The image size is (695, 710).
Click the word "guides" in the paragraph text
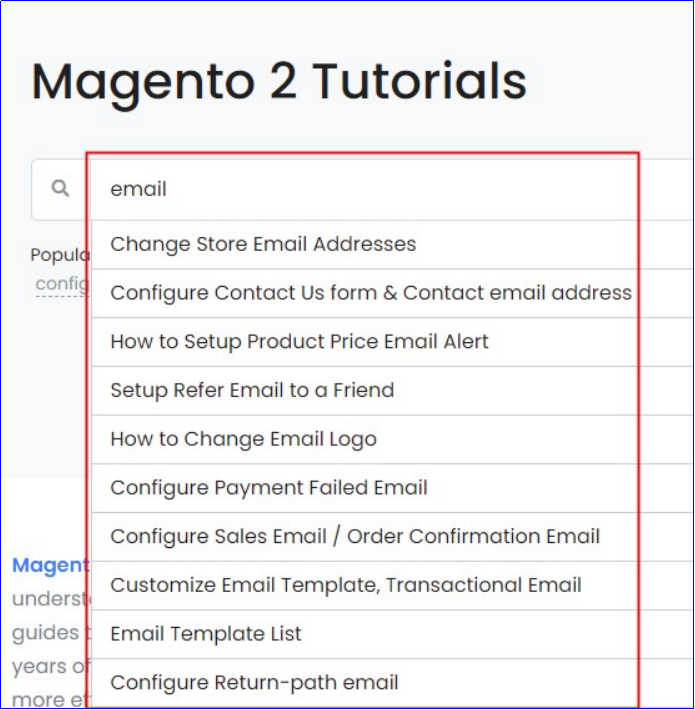[45, 633]
